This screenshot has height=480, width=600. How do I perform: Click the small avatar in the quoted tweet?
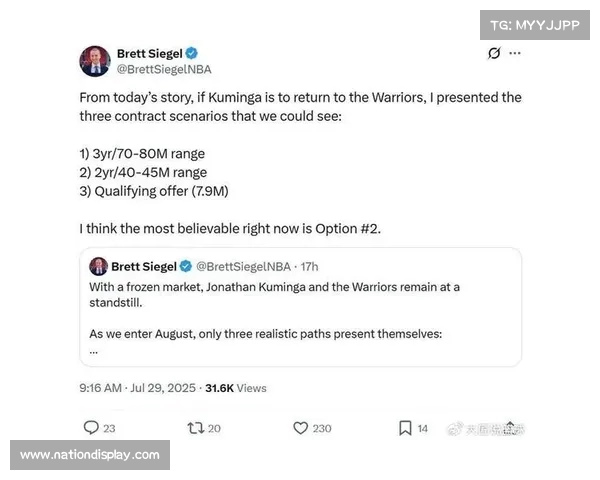pyautogui.click(x=98, y=266)
